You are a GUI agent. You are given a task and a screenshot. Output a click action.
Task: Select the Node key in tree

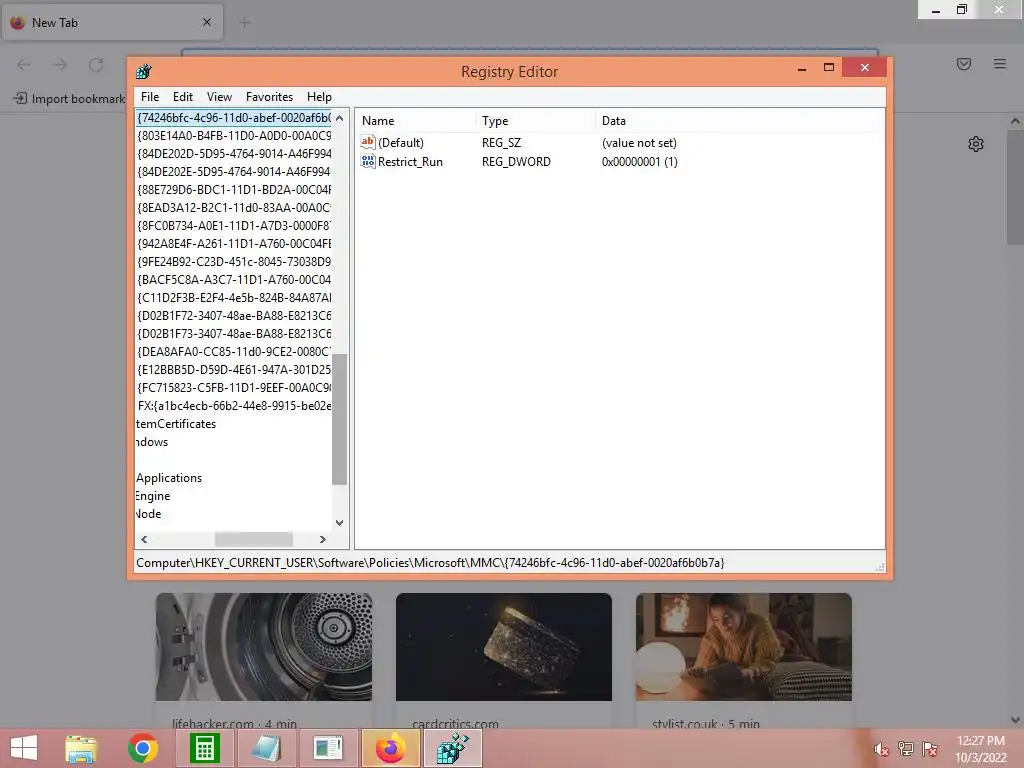[x=149, y=514]
